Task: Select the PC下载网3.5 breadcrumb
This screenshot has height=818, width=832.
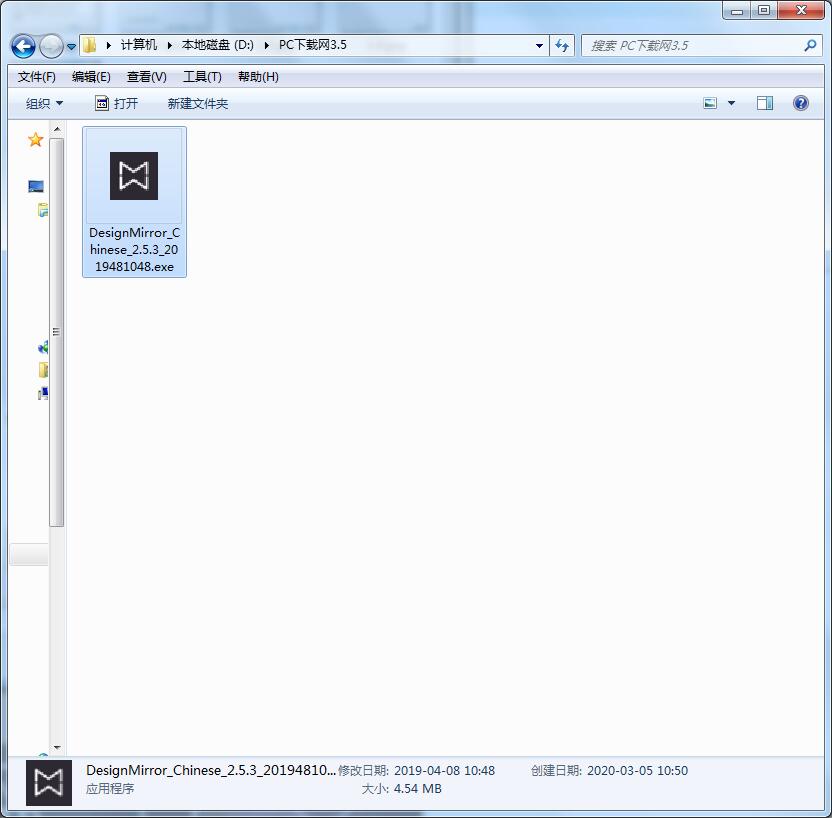Action: pos(313,45)
